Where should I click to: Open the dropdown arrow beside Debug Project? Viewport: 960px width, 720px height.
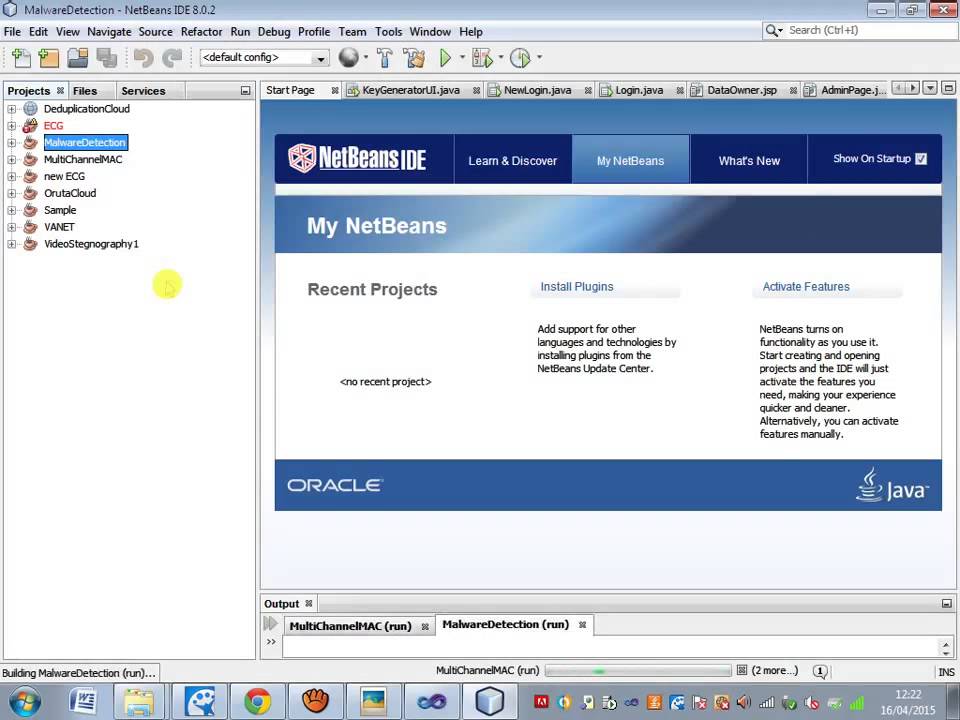[x=500, y=58]
